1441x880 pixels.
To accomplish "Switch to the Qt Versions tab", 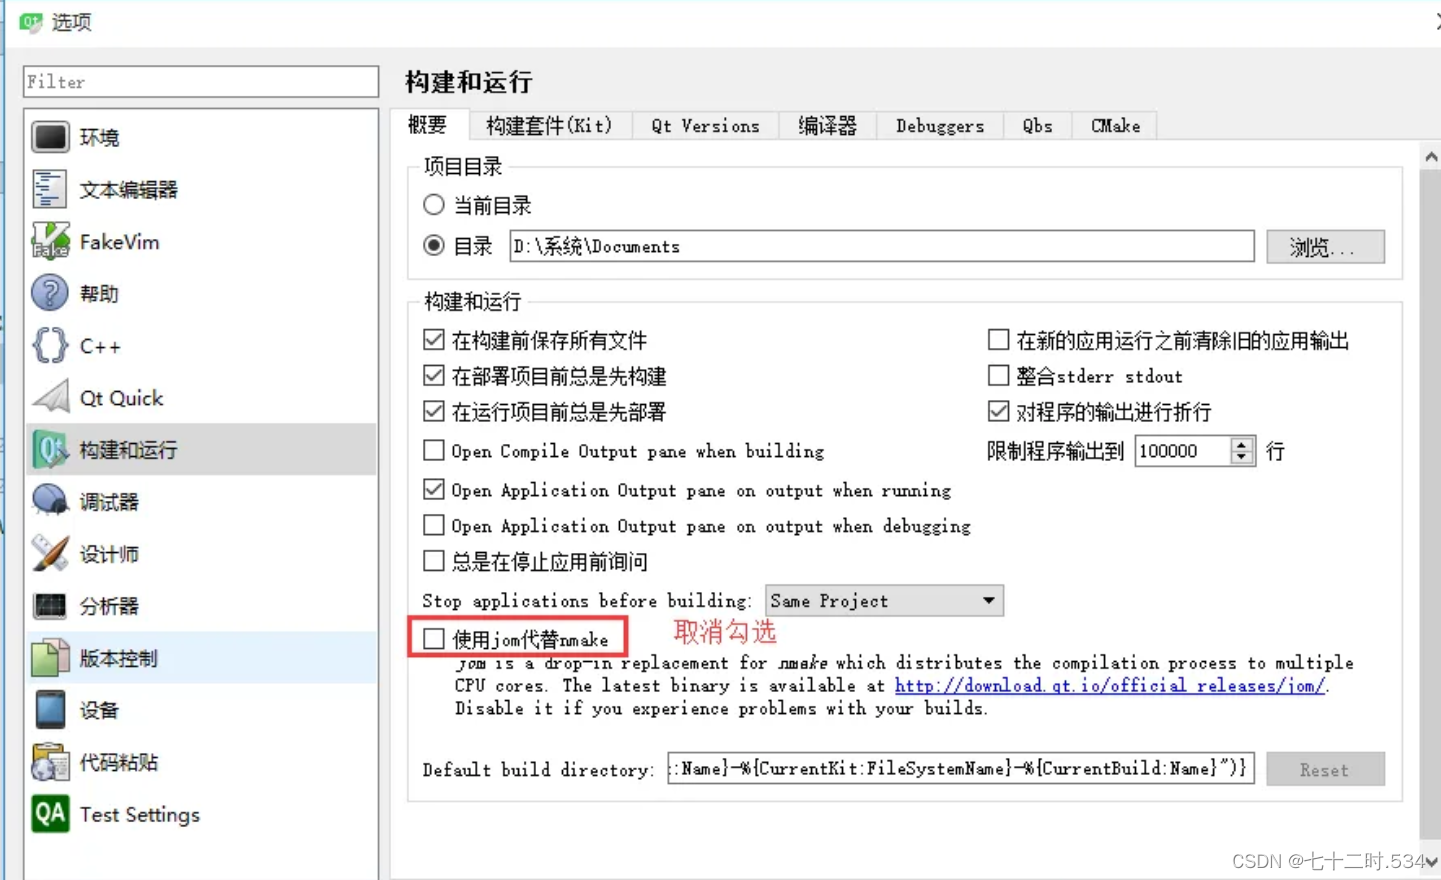I will coord(705,125).
